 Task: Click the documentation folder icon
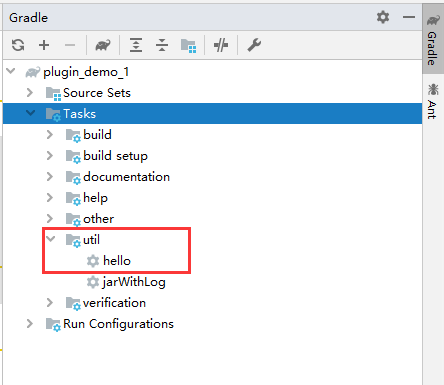pyautogui.click(x=73, y=177)
